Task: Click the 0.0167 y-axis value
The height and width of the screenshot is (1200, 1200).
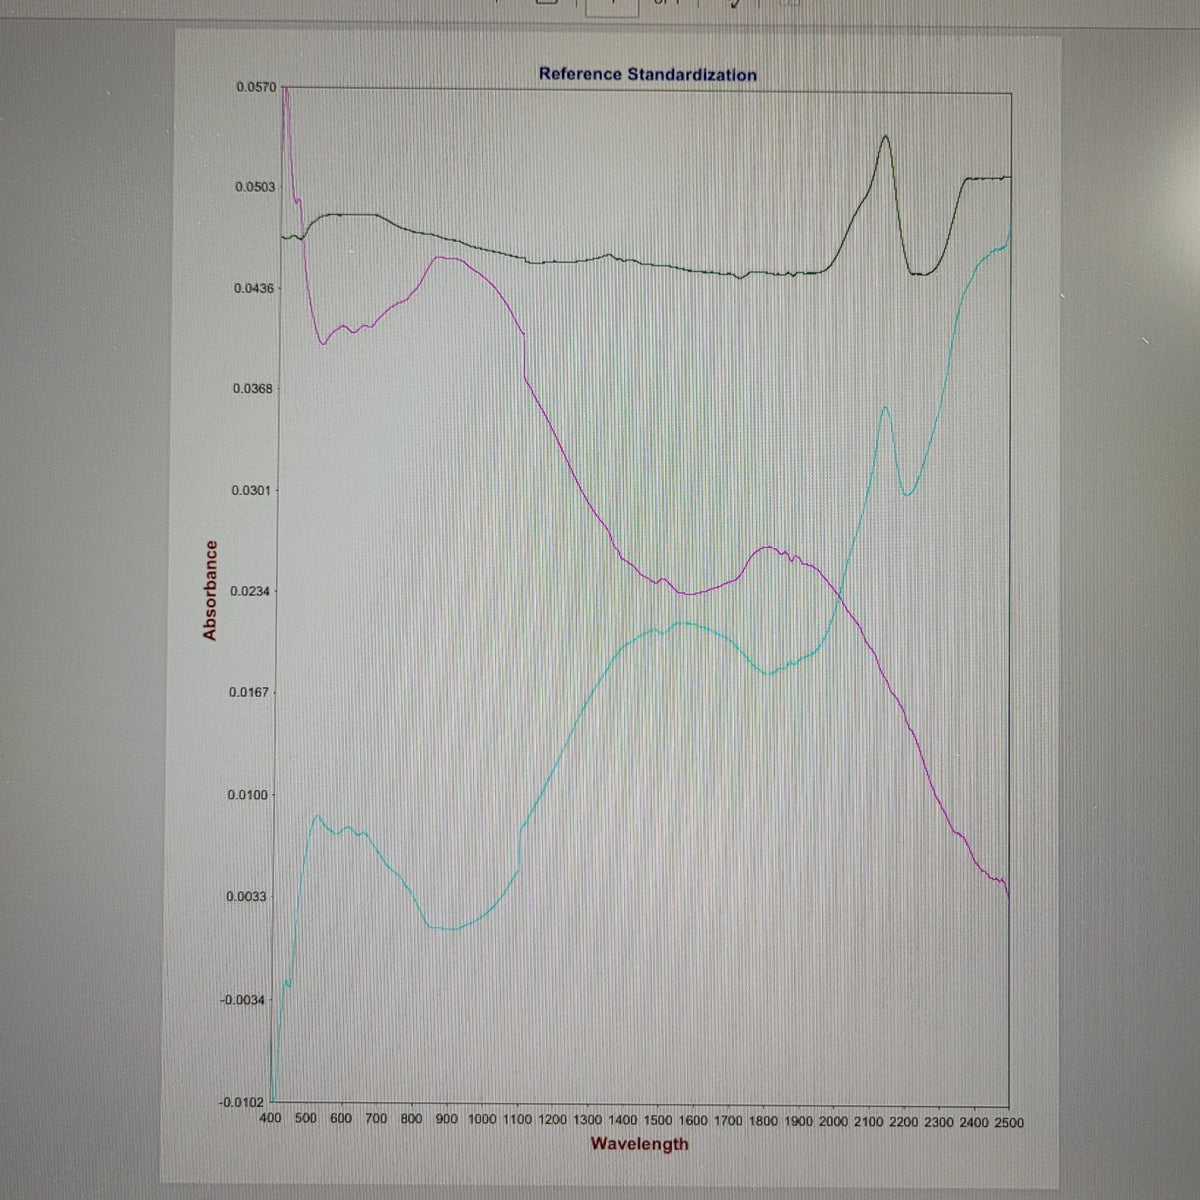Action: 247,692
